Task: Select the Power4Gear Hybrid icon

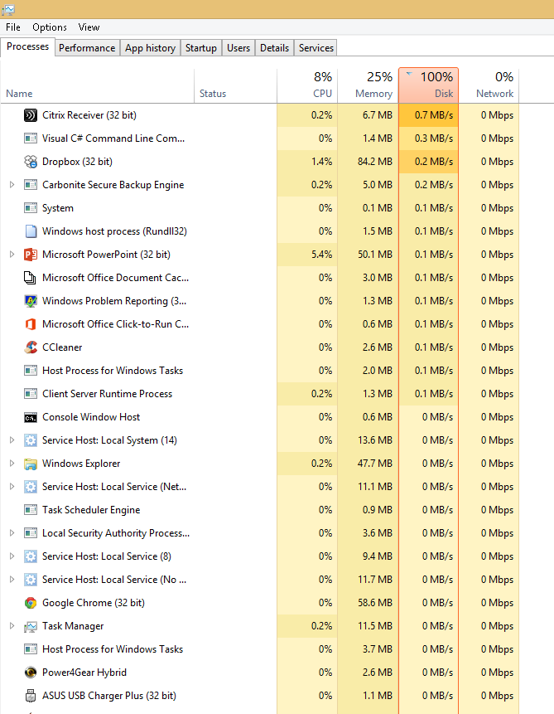Action: coord(30,673)
